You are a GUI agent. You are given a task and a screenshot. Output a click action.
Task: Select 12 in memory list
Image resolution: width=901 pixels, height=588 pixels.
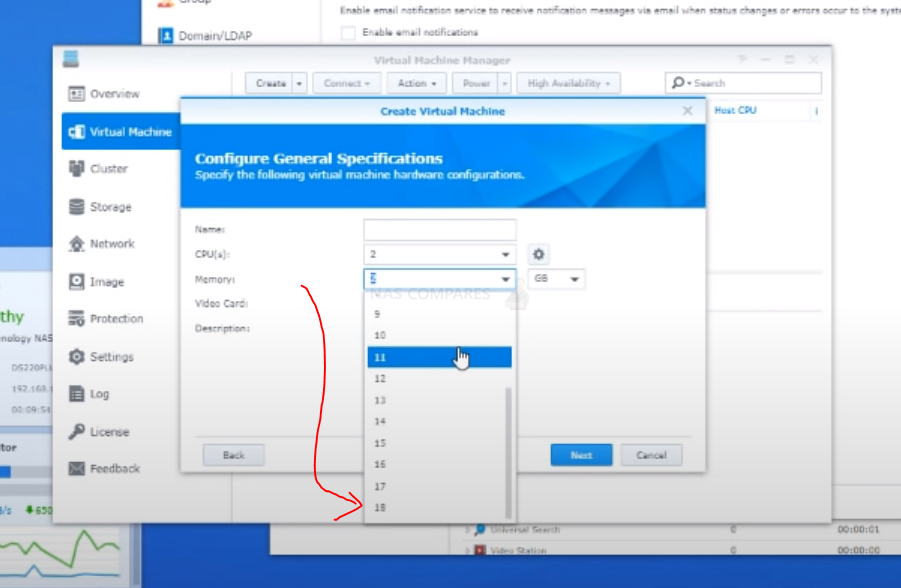(440, 378)
